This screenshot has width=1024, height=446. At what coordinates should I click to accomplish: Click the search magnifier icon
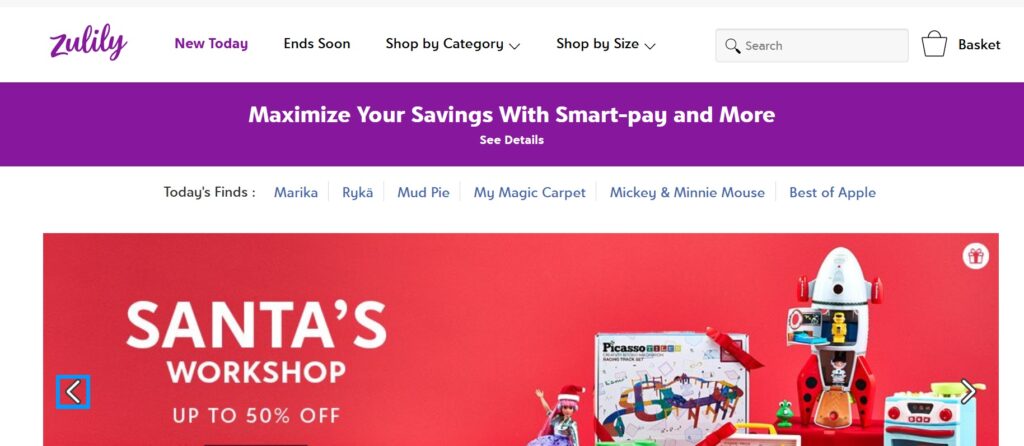(733, 46)
